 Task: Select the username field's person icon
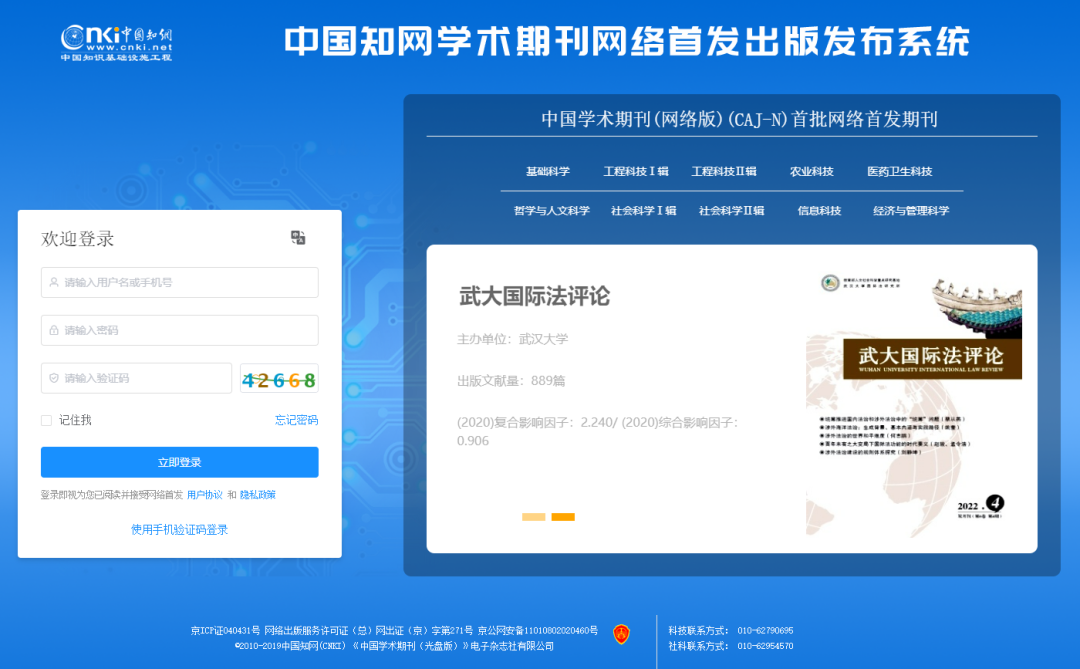54,282
